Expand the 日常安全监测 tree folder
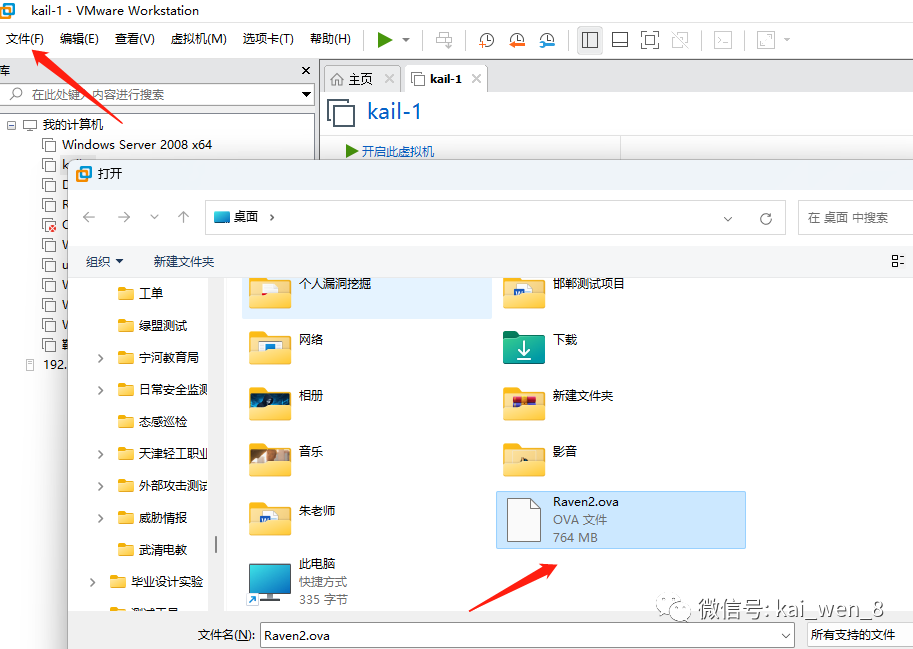Screen dimensions: 913x649 [x=100, y=390]
